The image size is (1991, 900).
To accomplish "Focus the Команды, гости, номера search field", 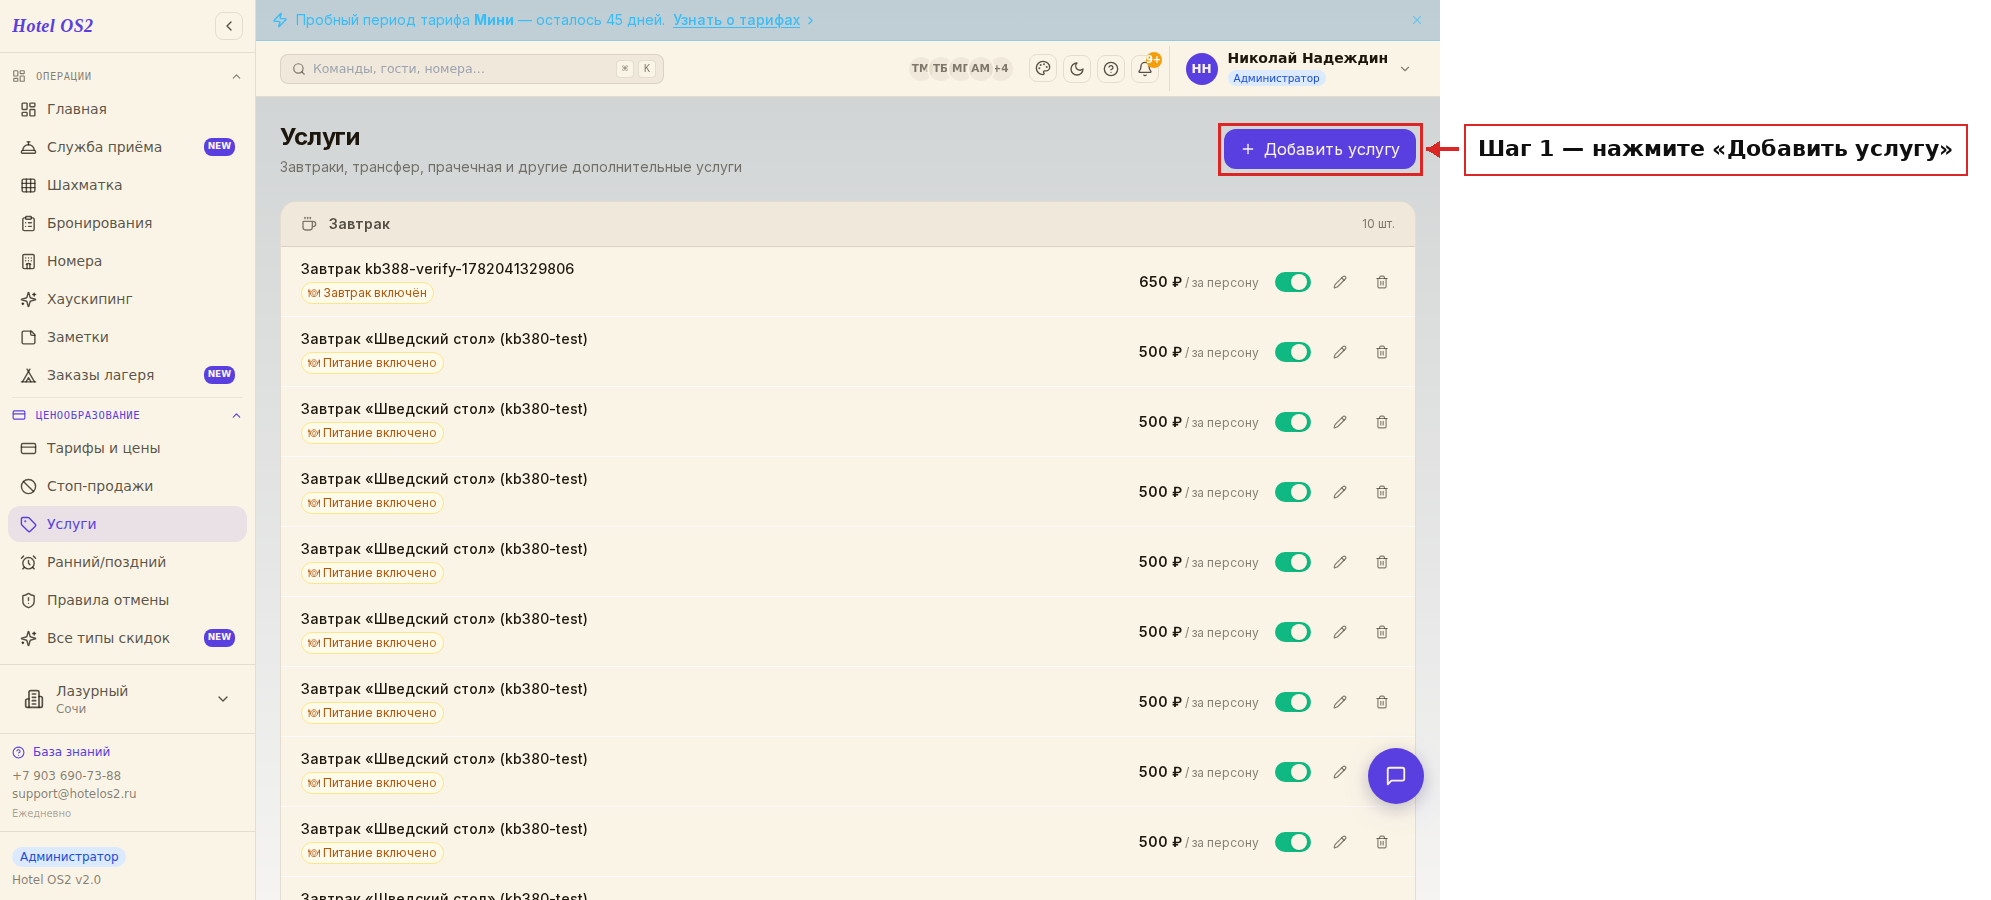I will click(472, 69).
